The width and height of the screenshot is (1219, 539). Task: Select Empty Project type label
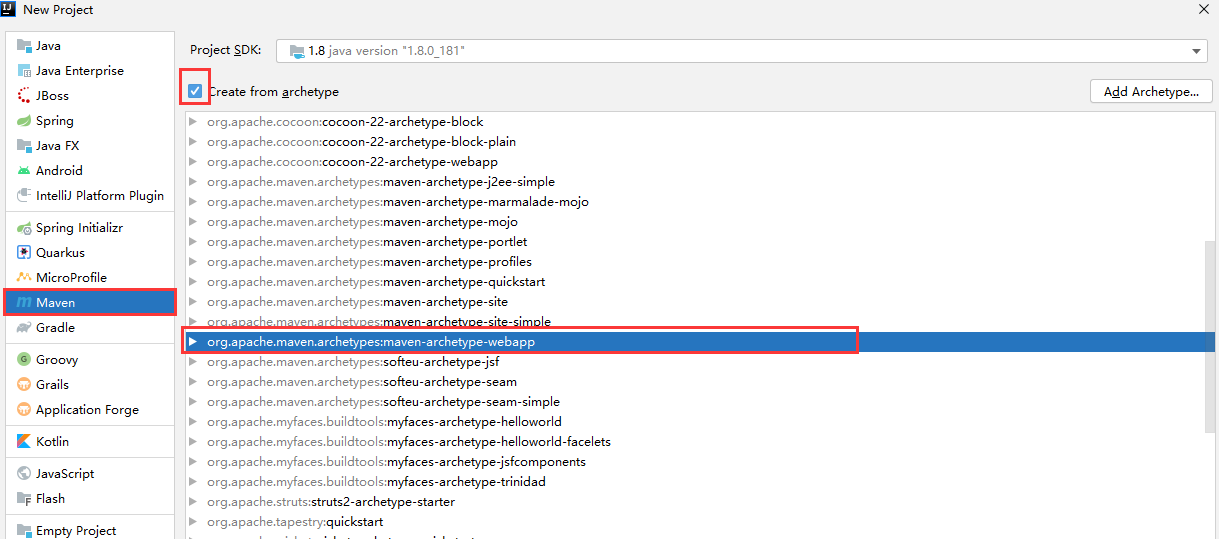point(76,531)
